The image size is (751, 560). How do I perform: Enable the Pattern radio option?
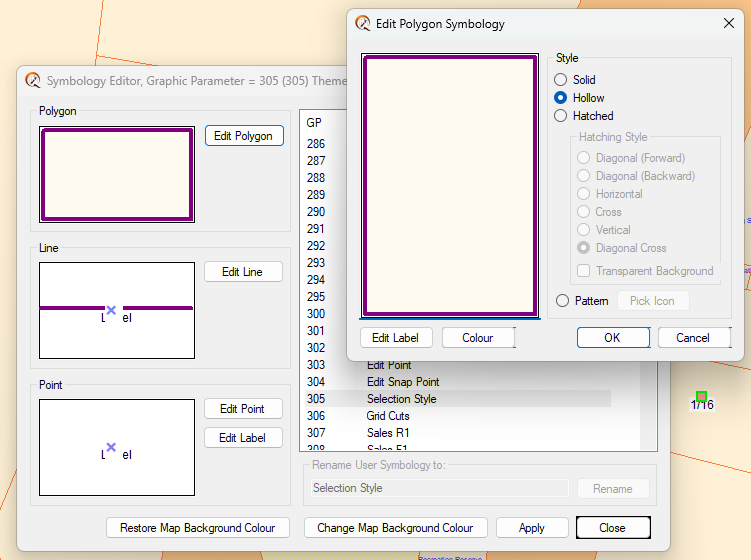tap(563, 301)
